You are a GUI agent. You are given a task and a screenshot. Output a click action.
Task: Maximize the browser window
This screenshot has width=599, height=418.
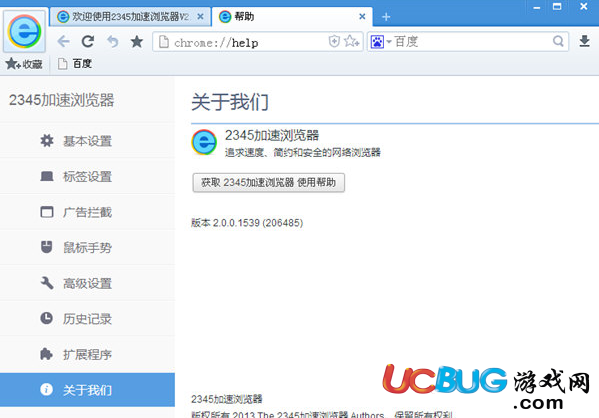(557, 6)
